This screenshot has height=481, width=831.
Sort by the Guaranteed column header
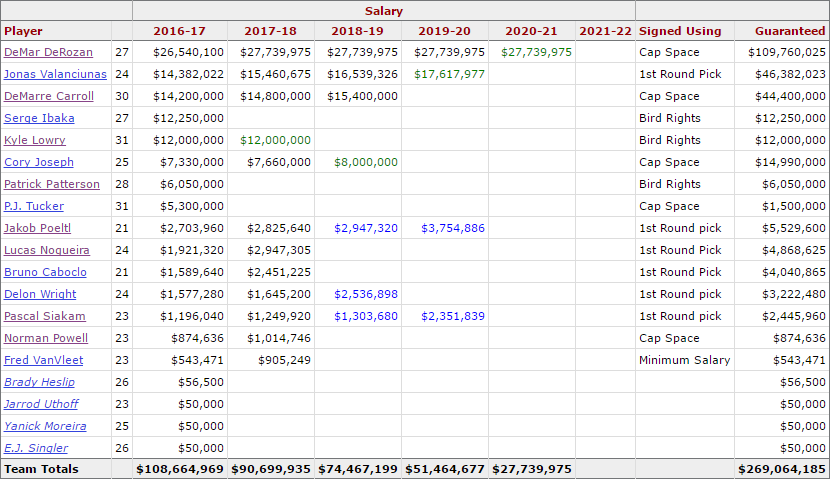[x=790, y=31]
